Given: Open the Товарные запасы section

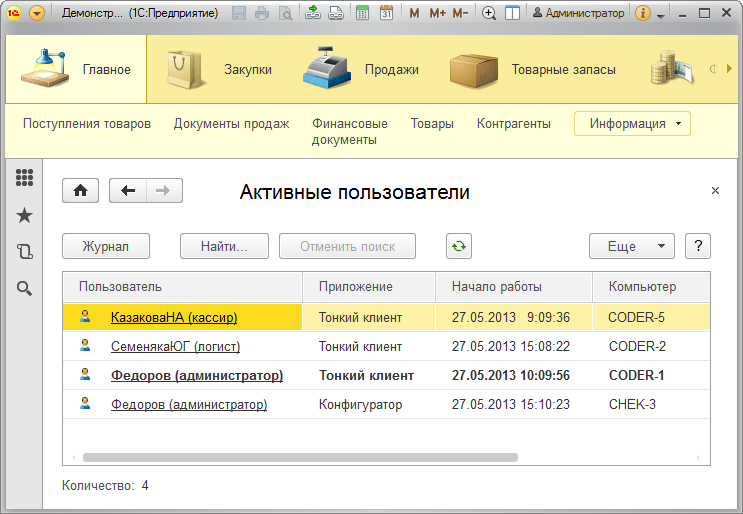Looking at the screenshot, I should coord(533,69).
